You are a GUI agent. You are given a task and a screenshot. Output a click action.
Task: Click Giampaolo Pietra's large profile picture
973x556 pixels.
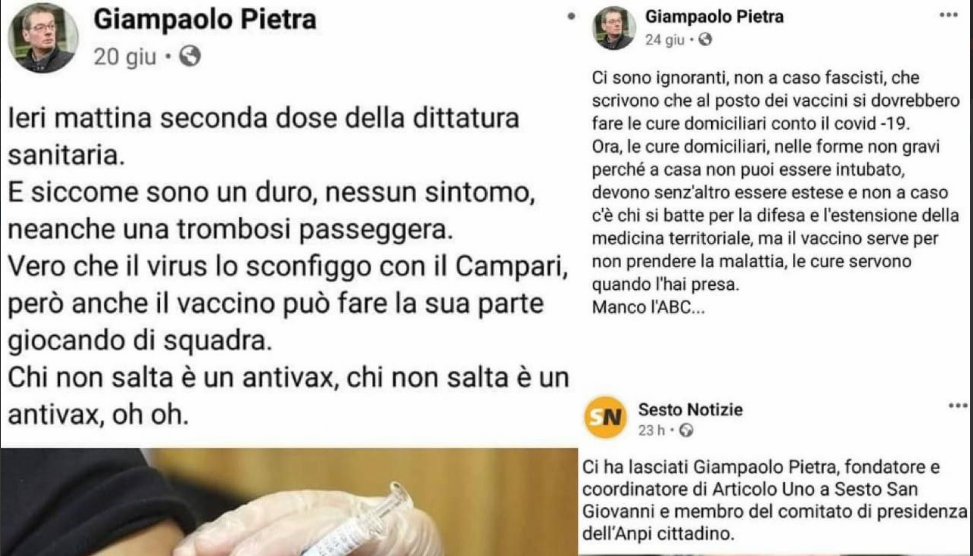pos(43,38)
